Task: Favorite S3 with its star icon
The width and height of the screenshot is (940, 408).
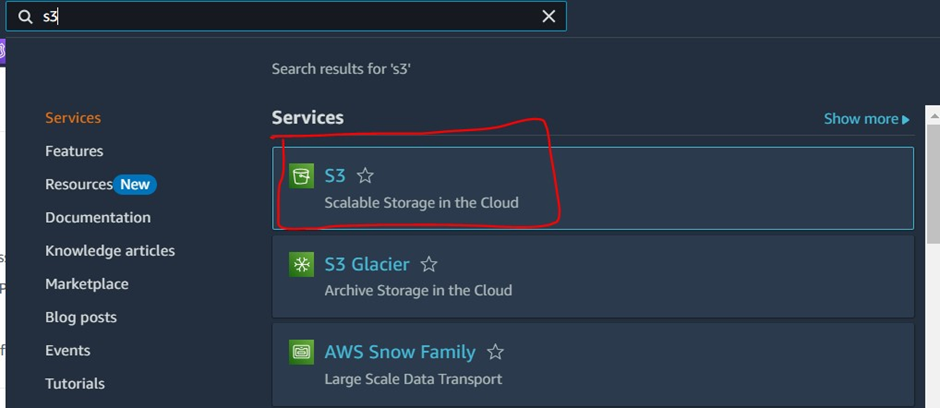Action: point(365,176)
